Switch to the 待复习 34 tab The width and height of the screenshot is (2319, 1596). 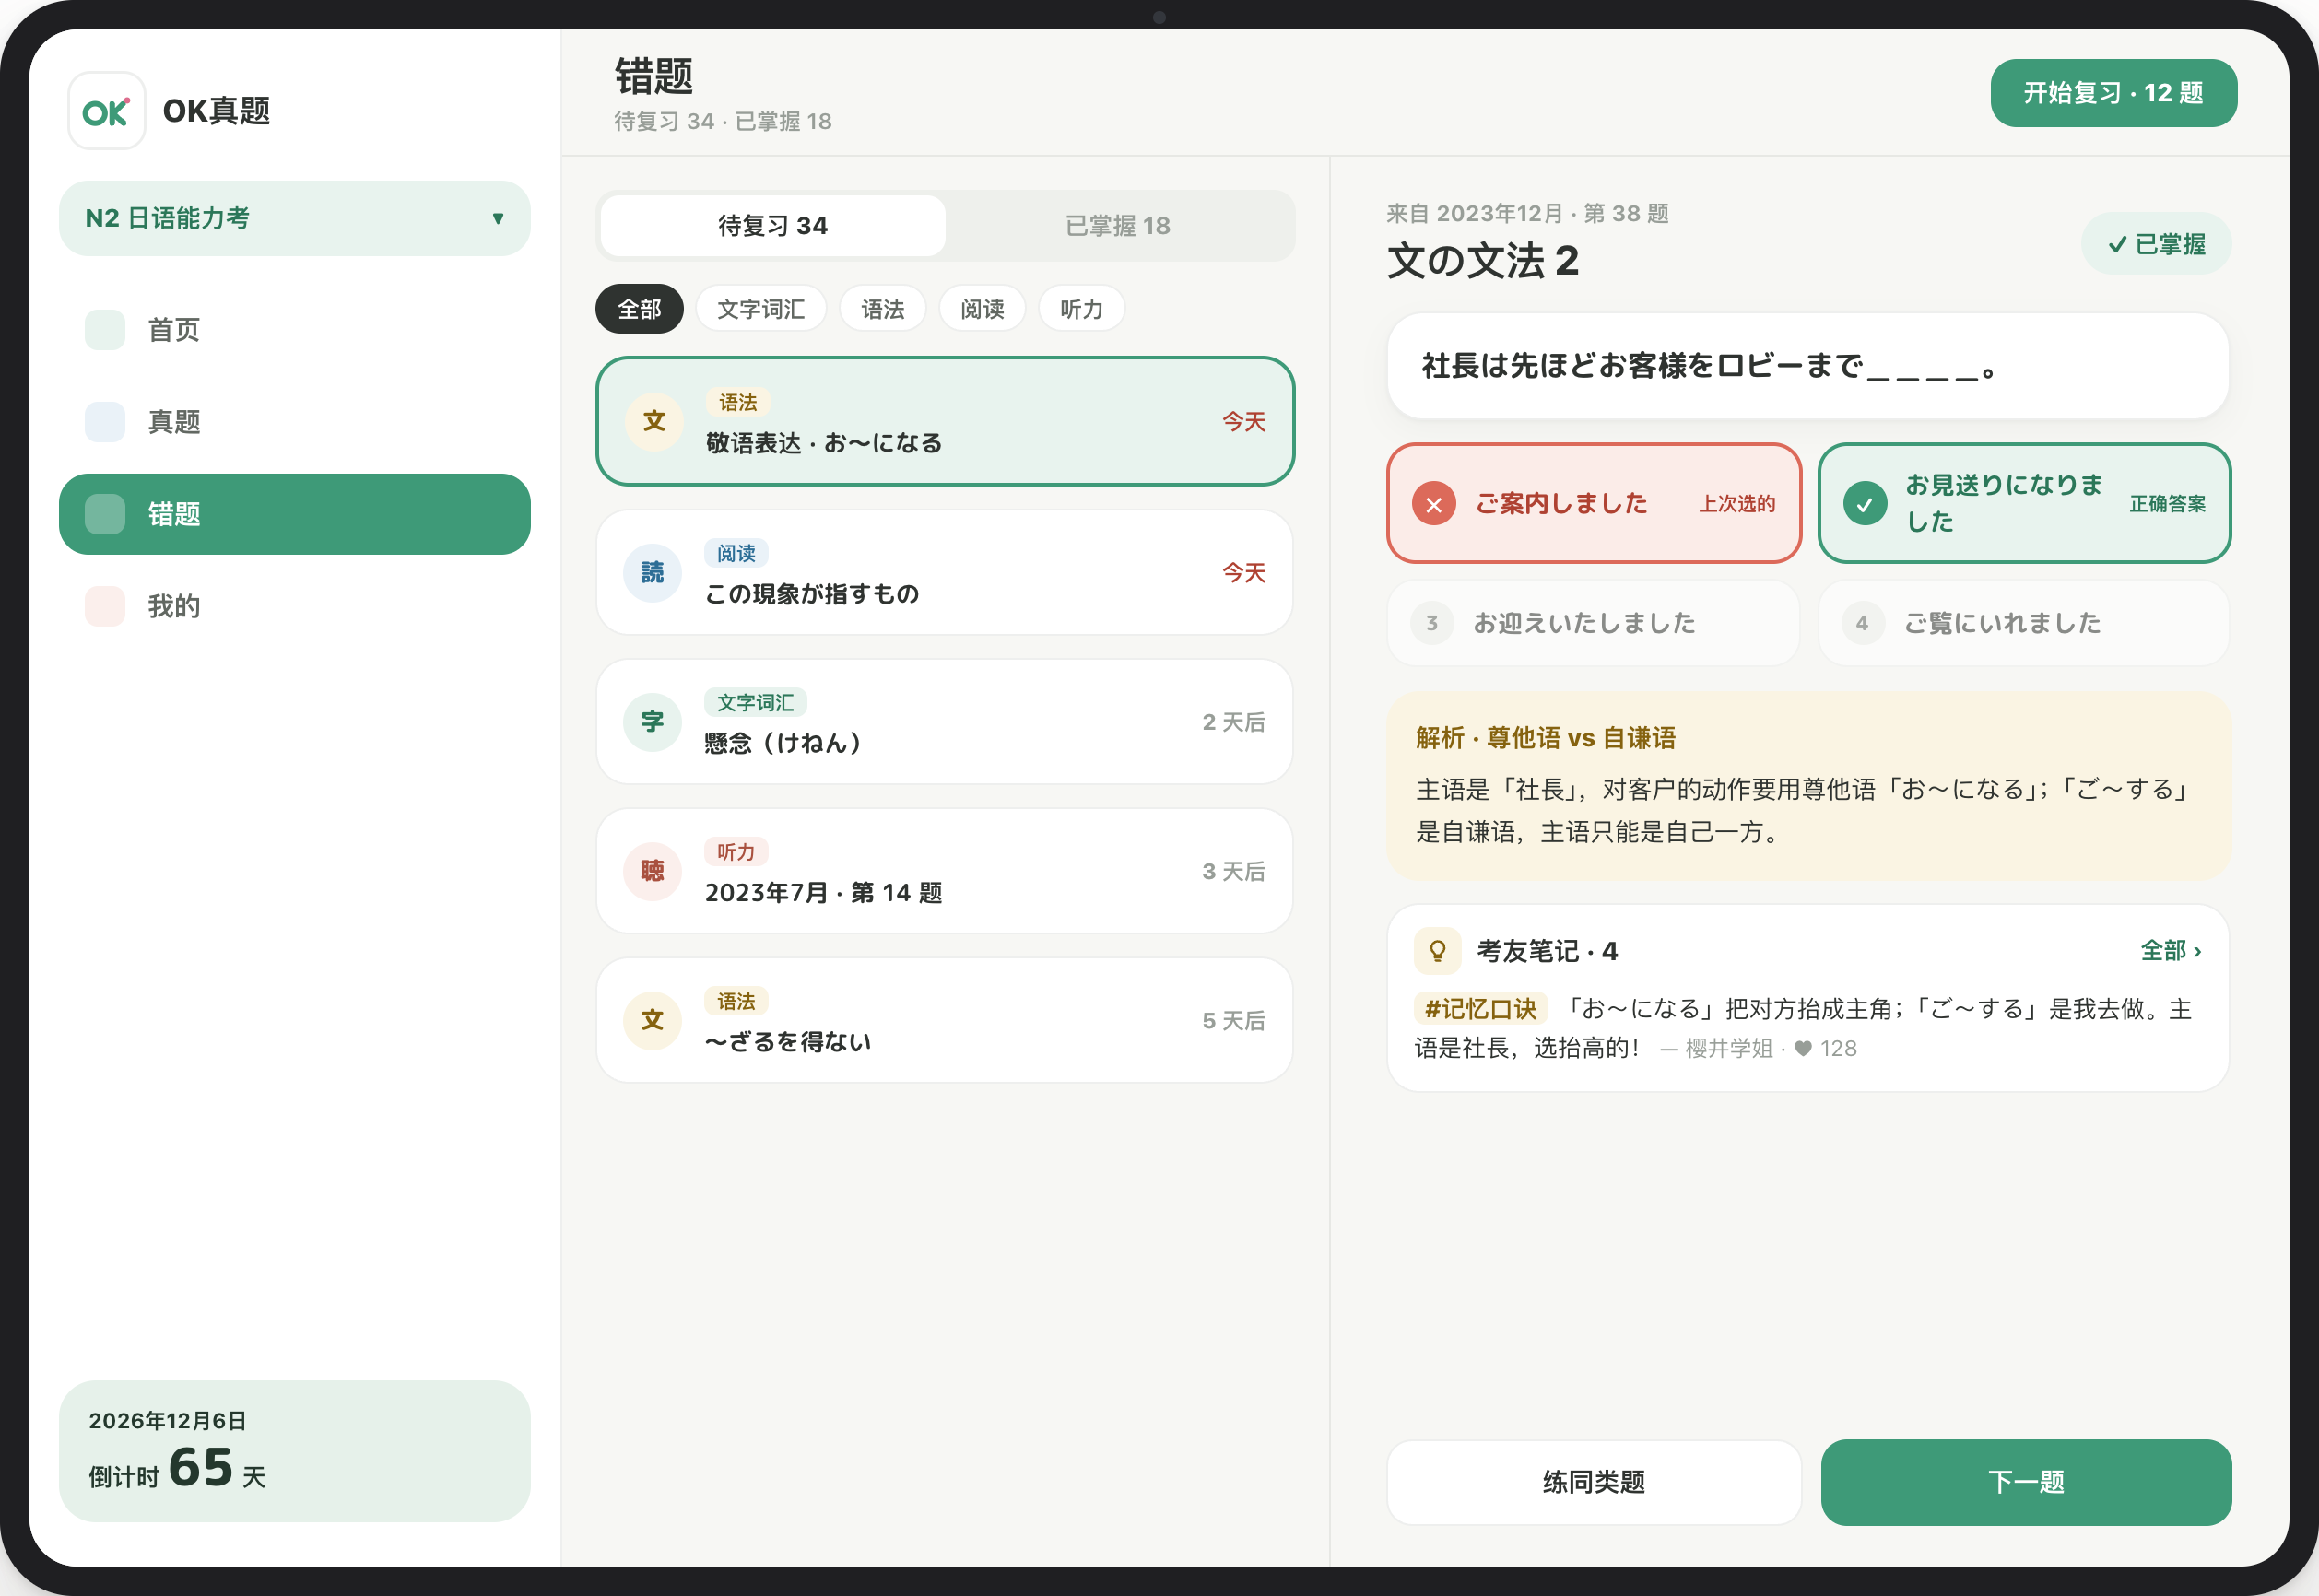click(773, 226)
